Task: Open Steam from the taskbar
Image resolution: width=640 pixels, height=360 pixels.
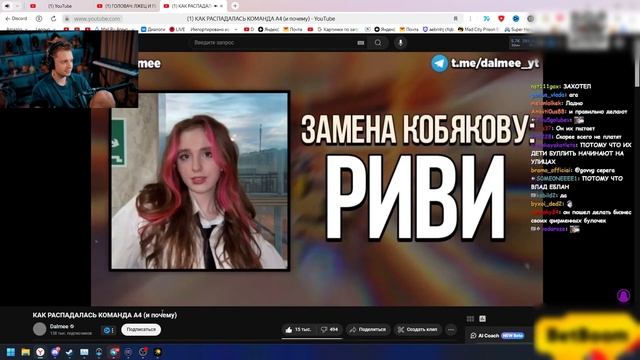Action: tap(69, 352)
